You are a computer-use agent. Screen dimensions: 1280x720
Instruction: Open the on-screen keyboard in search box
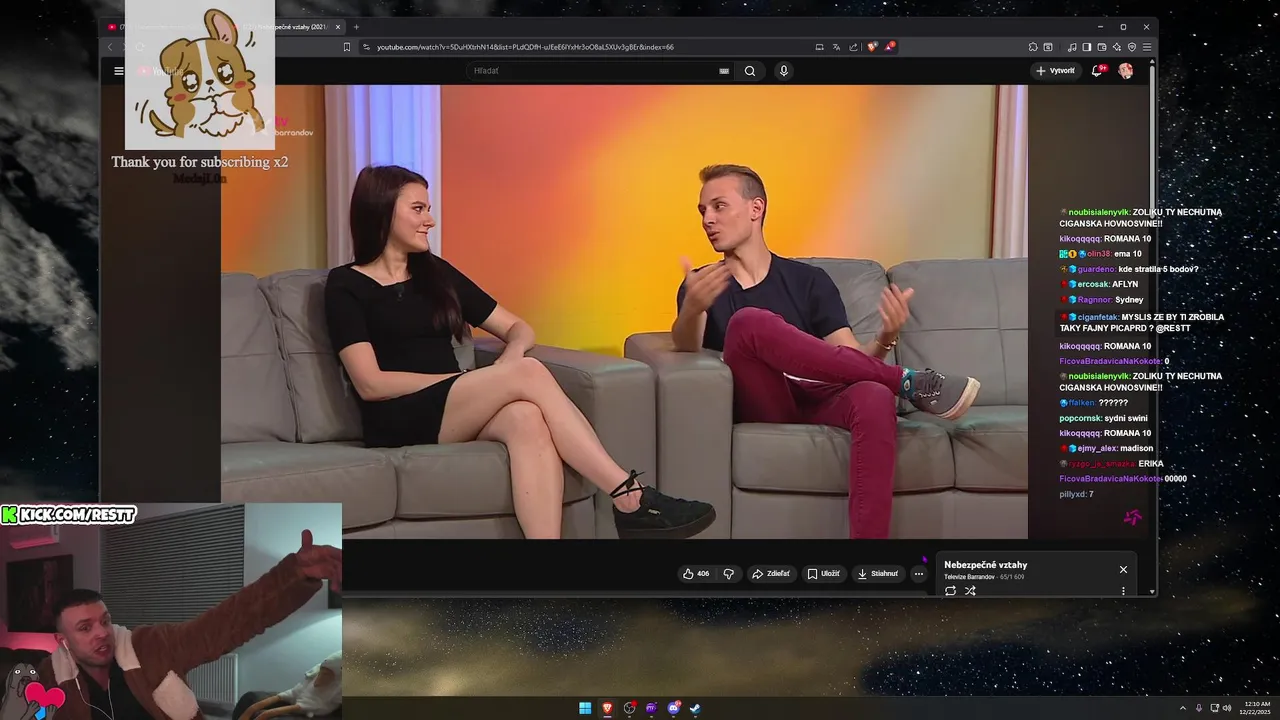(724, 71)
